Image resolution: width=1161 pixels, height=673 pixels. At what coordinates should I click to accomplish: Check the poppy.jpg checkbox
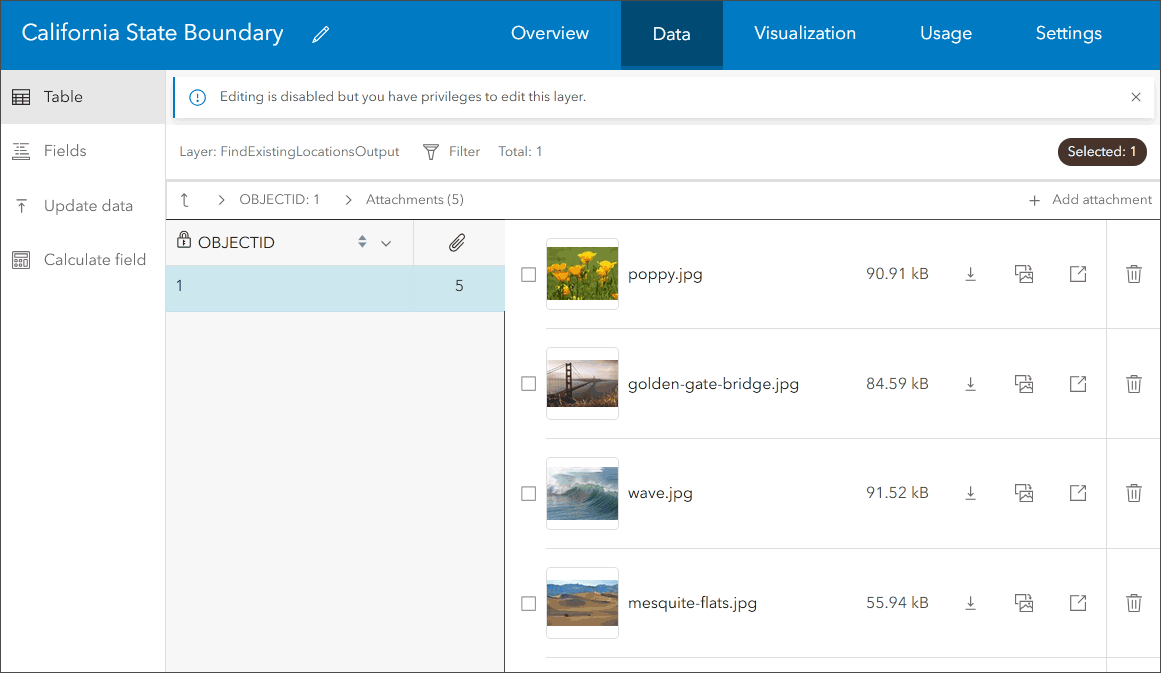(x=529, y=275)
